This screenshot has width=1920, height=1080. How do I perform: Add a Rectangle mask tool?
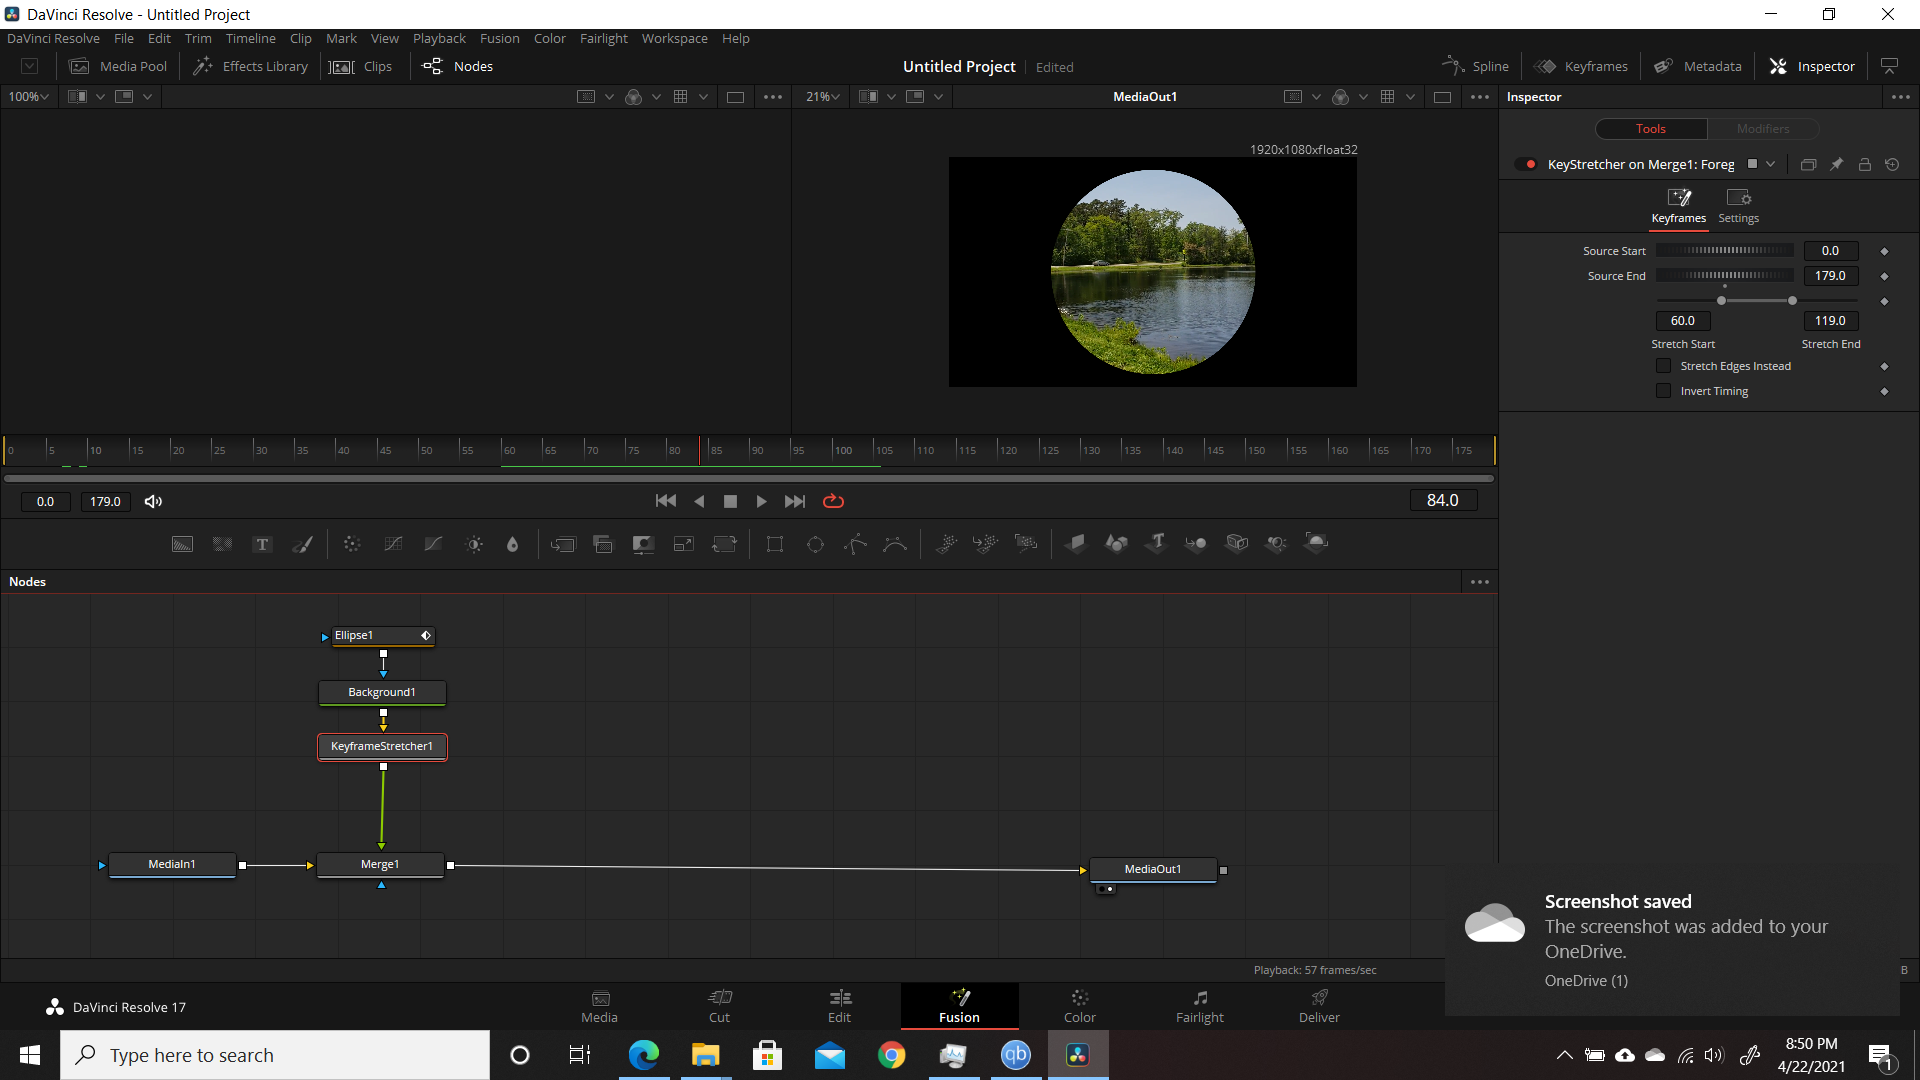tap(775, 544)
